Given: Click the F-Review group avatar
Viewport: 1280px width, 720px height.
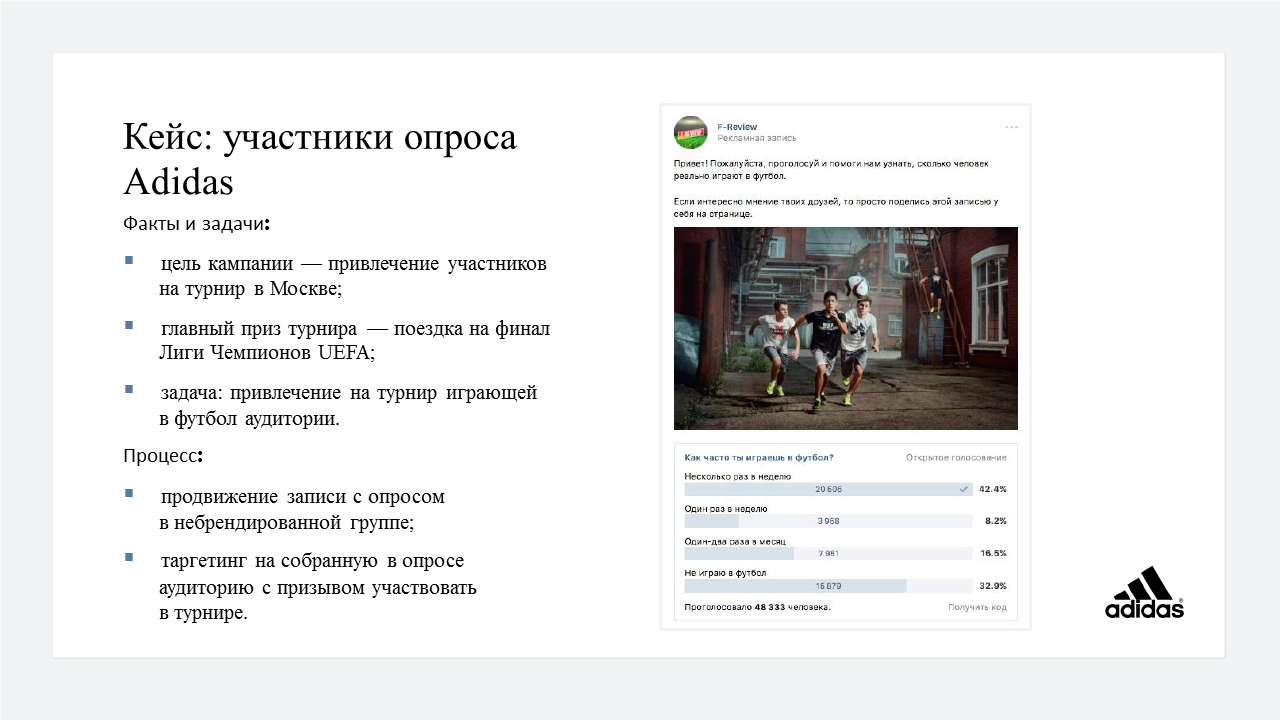Looking at the screenshot, I should 691,132.
